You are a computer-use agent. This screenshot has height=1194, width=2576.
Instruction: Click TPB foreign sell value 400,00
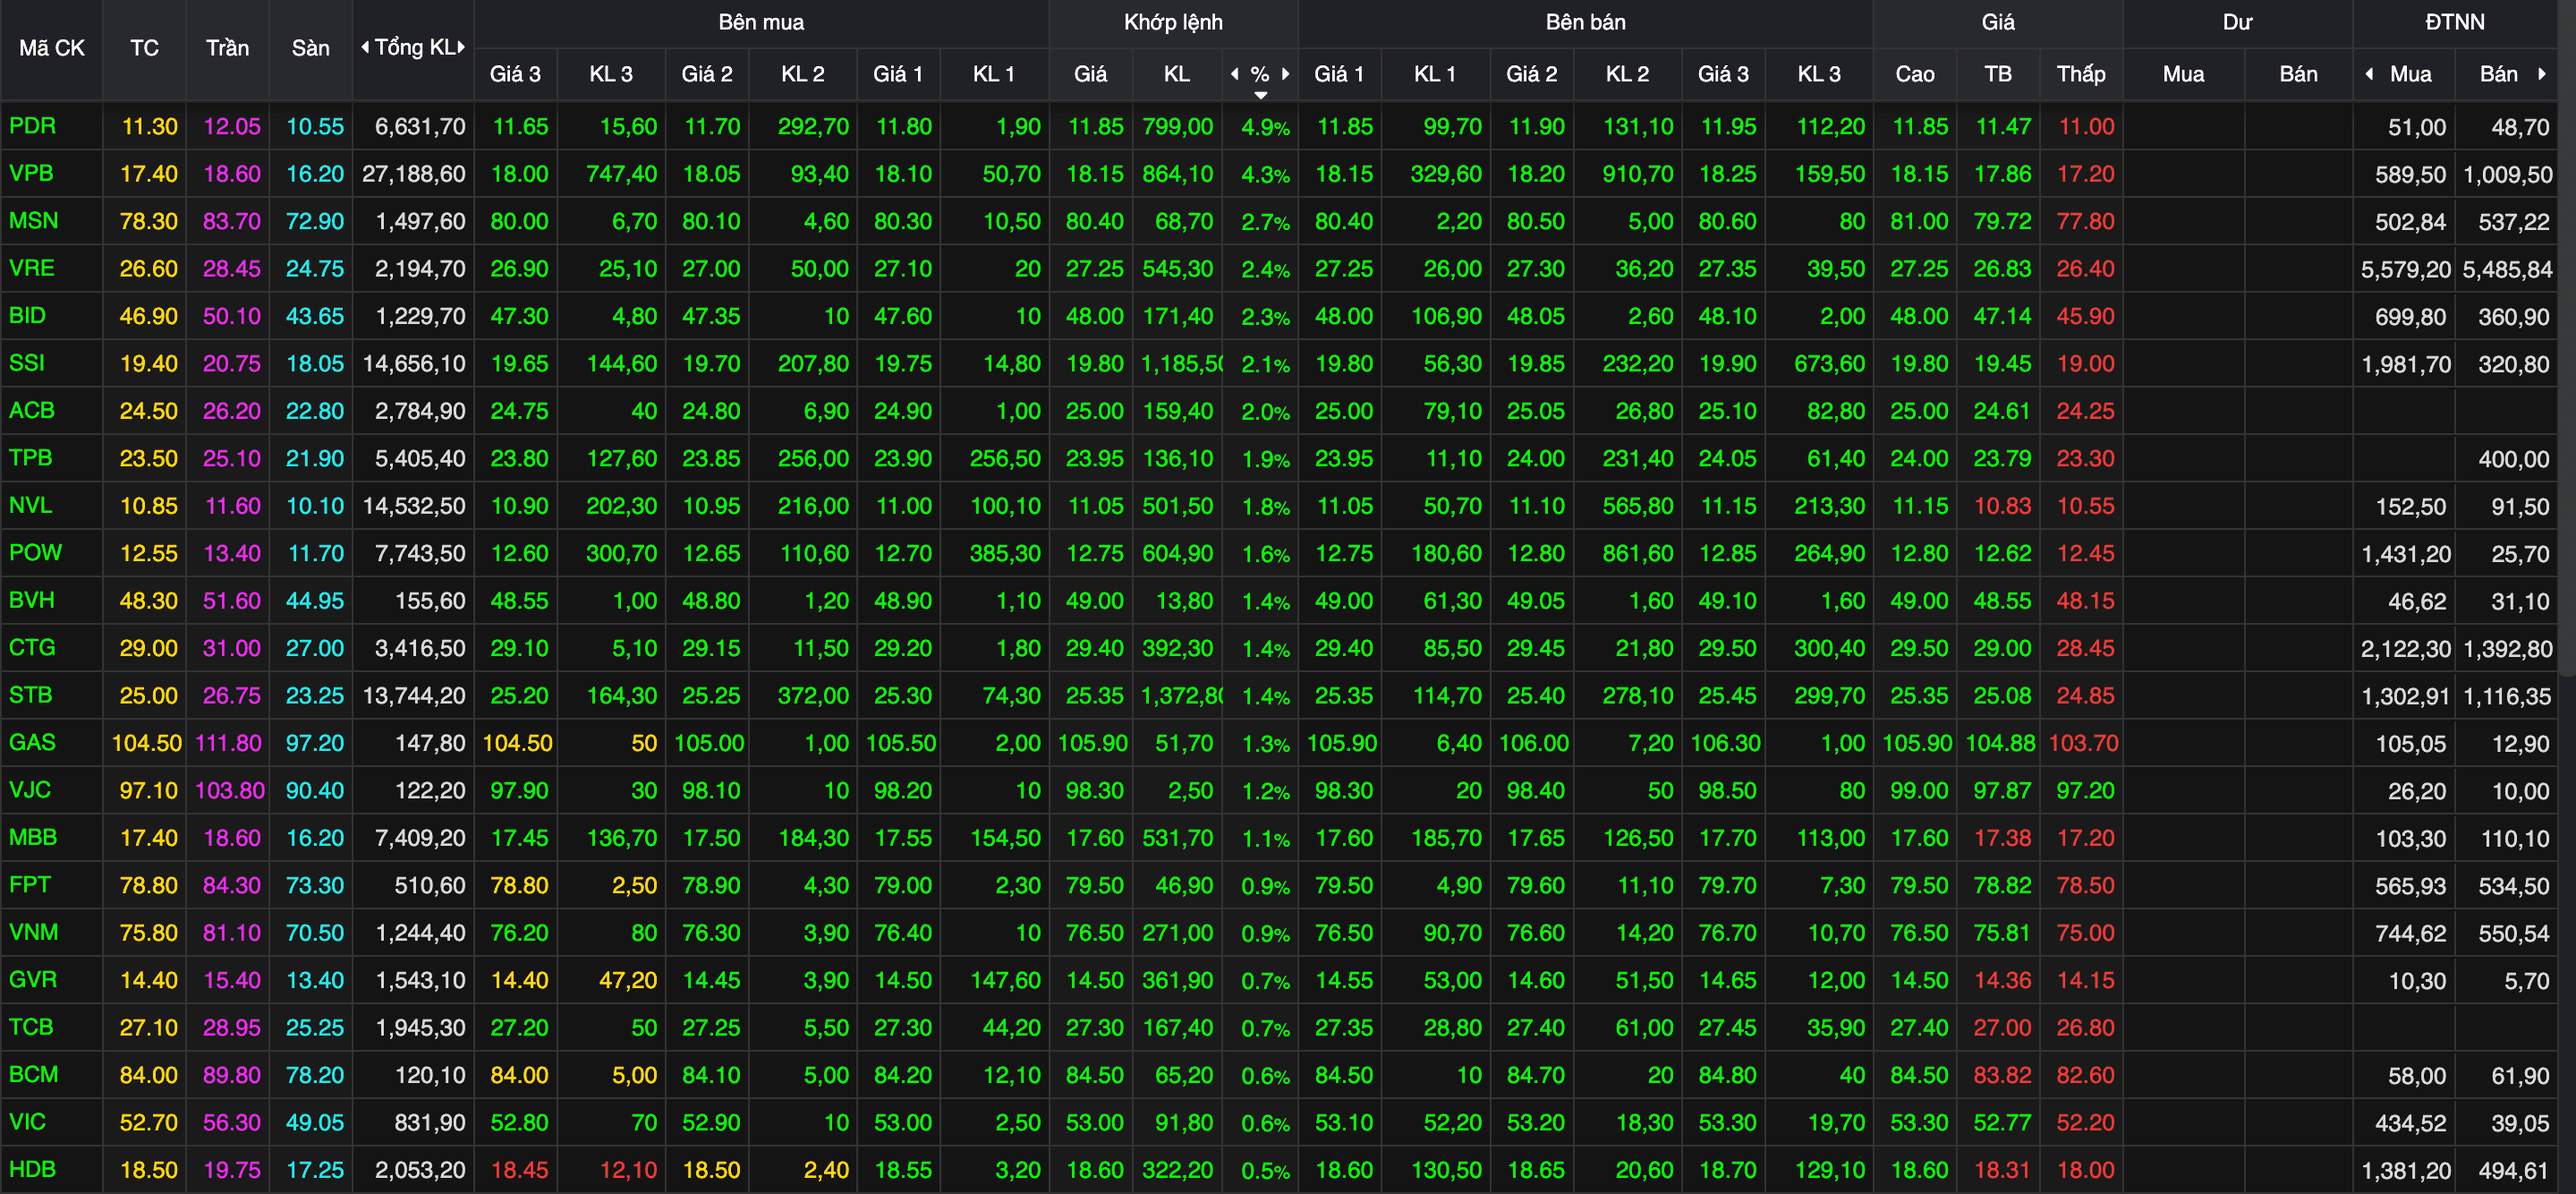click(x=2513, y=459)
